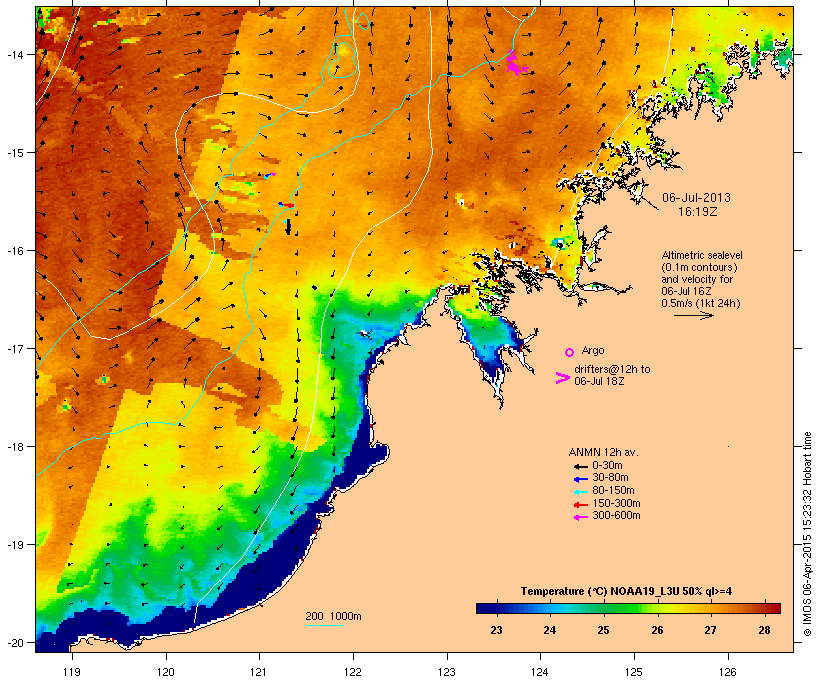Click the magenta 300-600m legend arrow
Screen dimensions: 820x680
click(x=580, y=517)
